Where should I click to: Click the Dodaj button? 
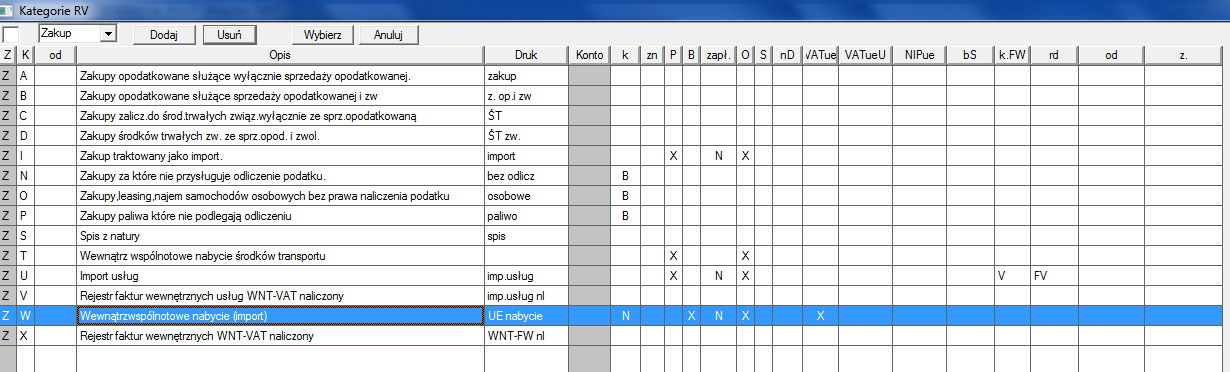click(164, 34)
